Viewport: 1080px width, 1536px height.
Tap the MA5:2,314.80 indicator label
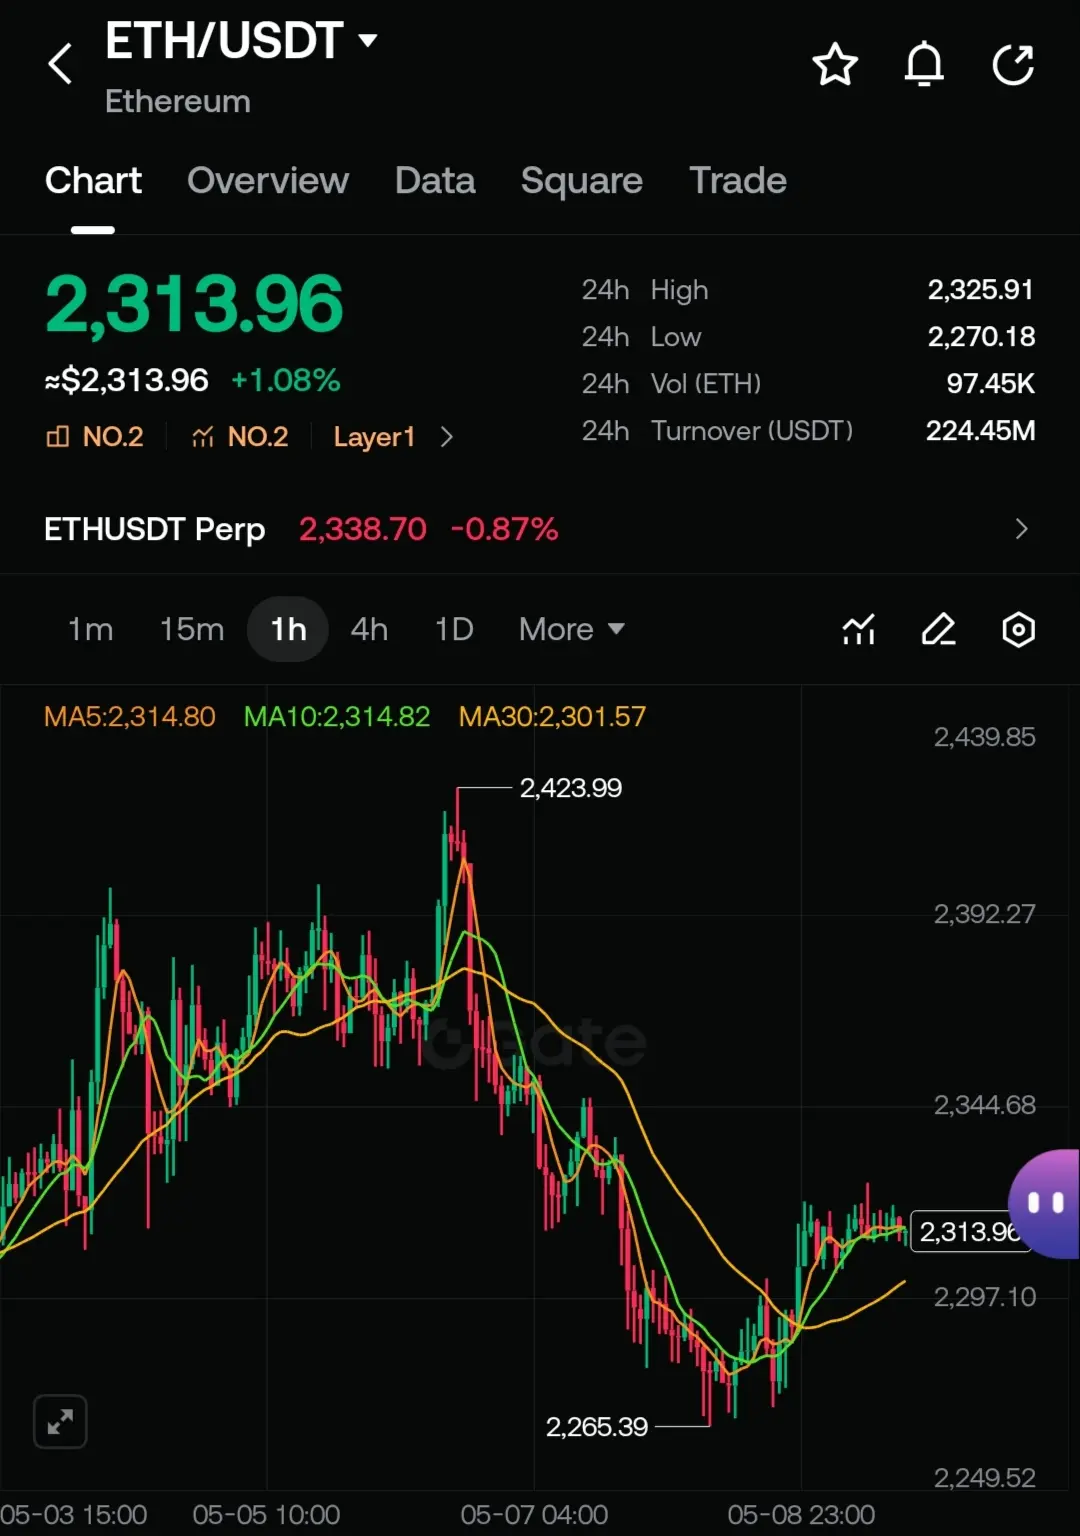coord(130,716)
